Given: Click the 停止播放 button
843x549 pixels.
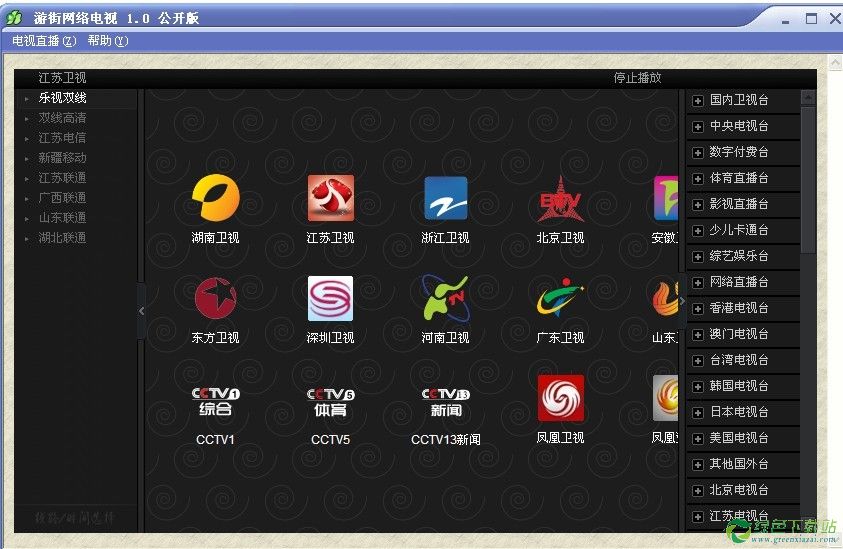Looking at the screenshot, I should (637, 78).
